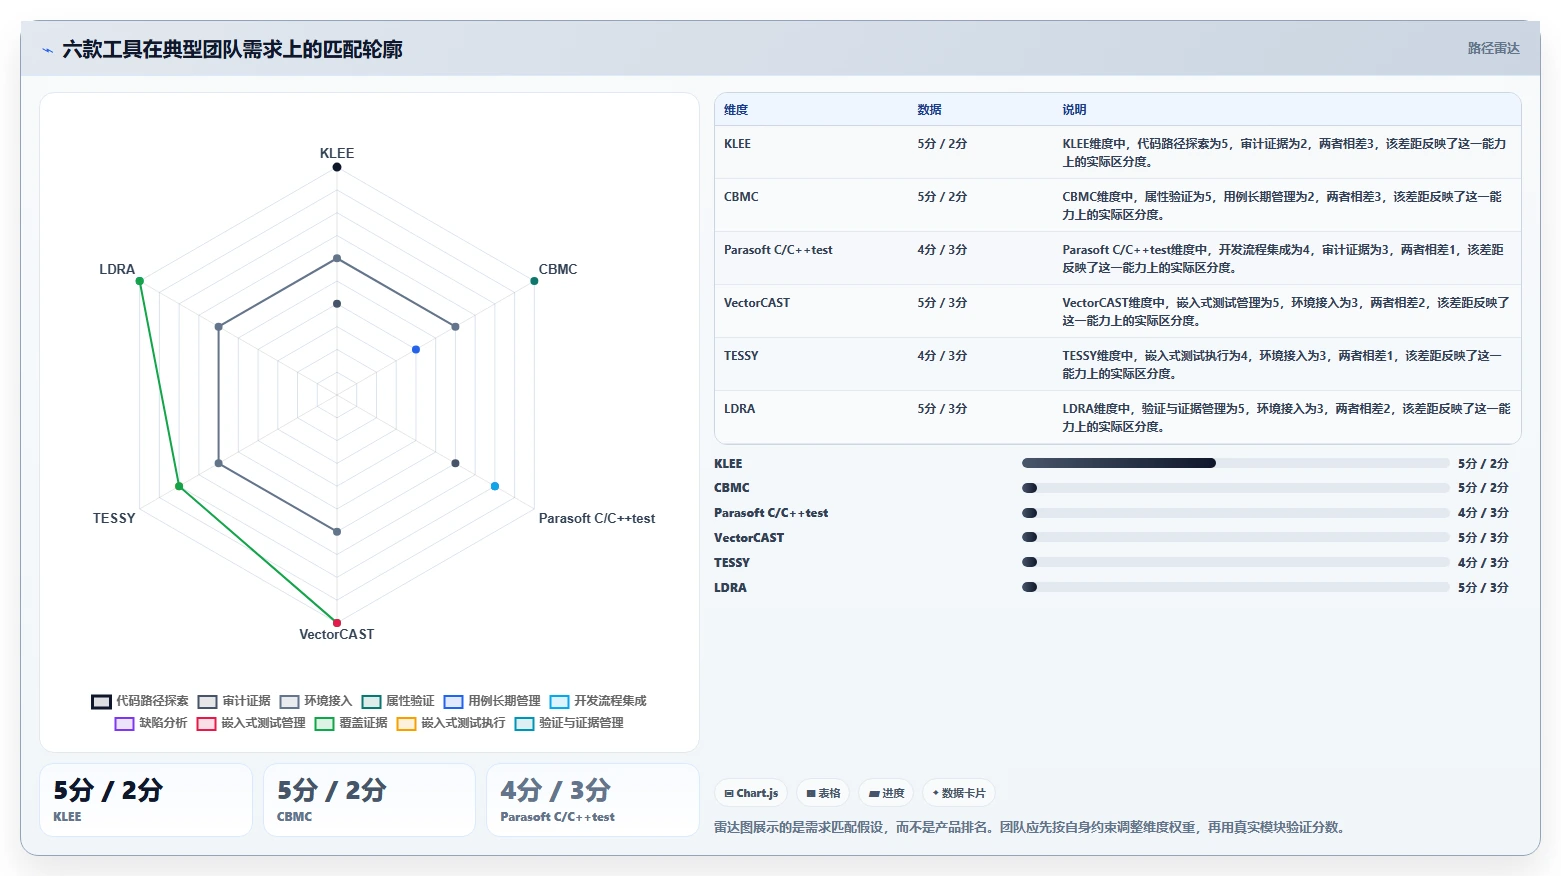Toggle the 缺陷分析 legend dataset
1561x876 pixels.
(x=151, y=723)
